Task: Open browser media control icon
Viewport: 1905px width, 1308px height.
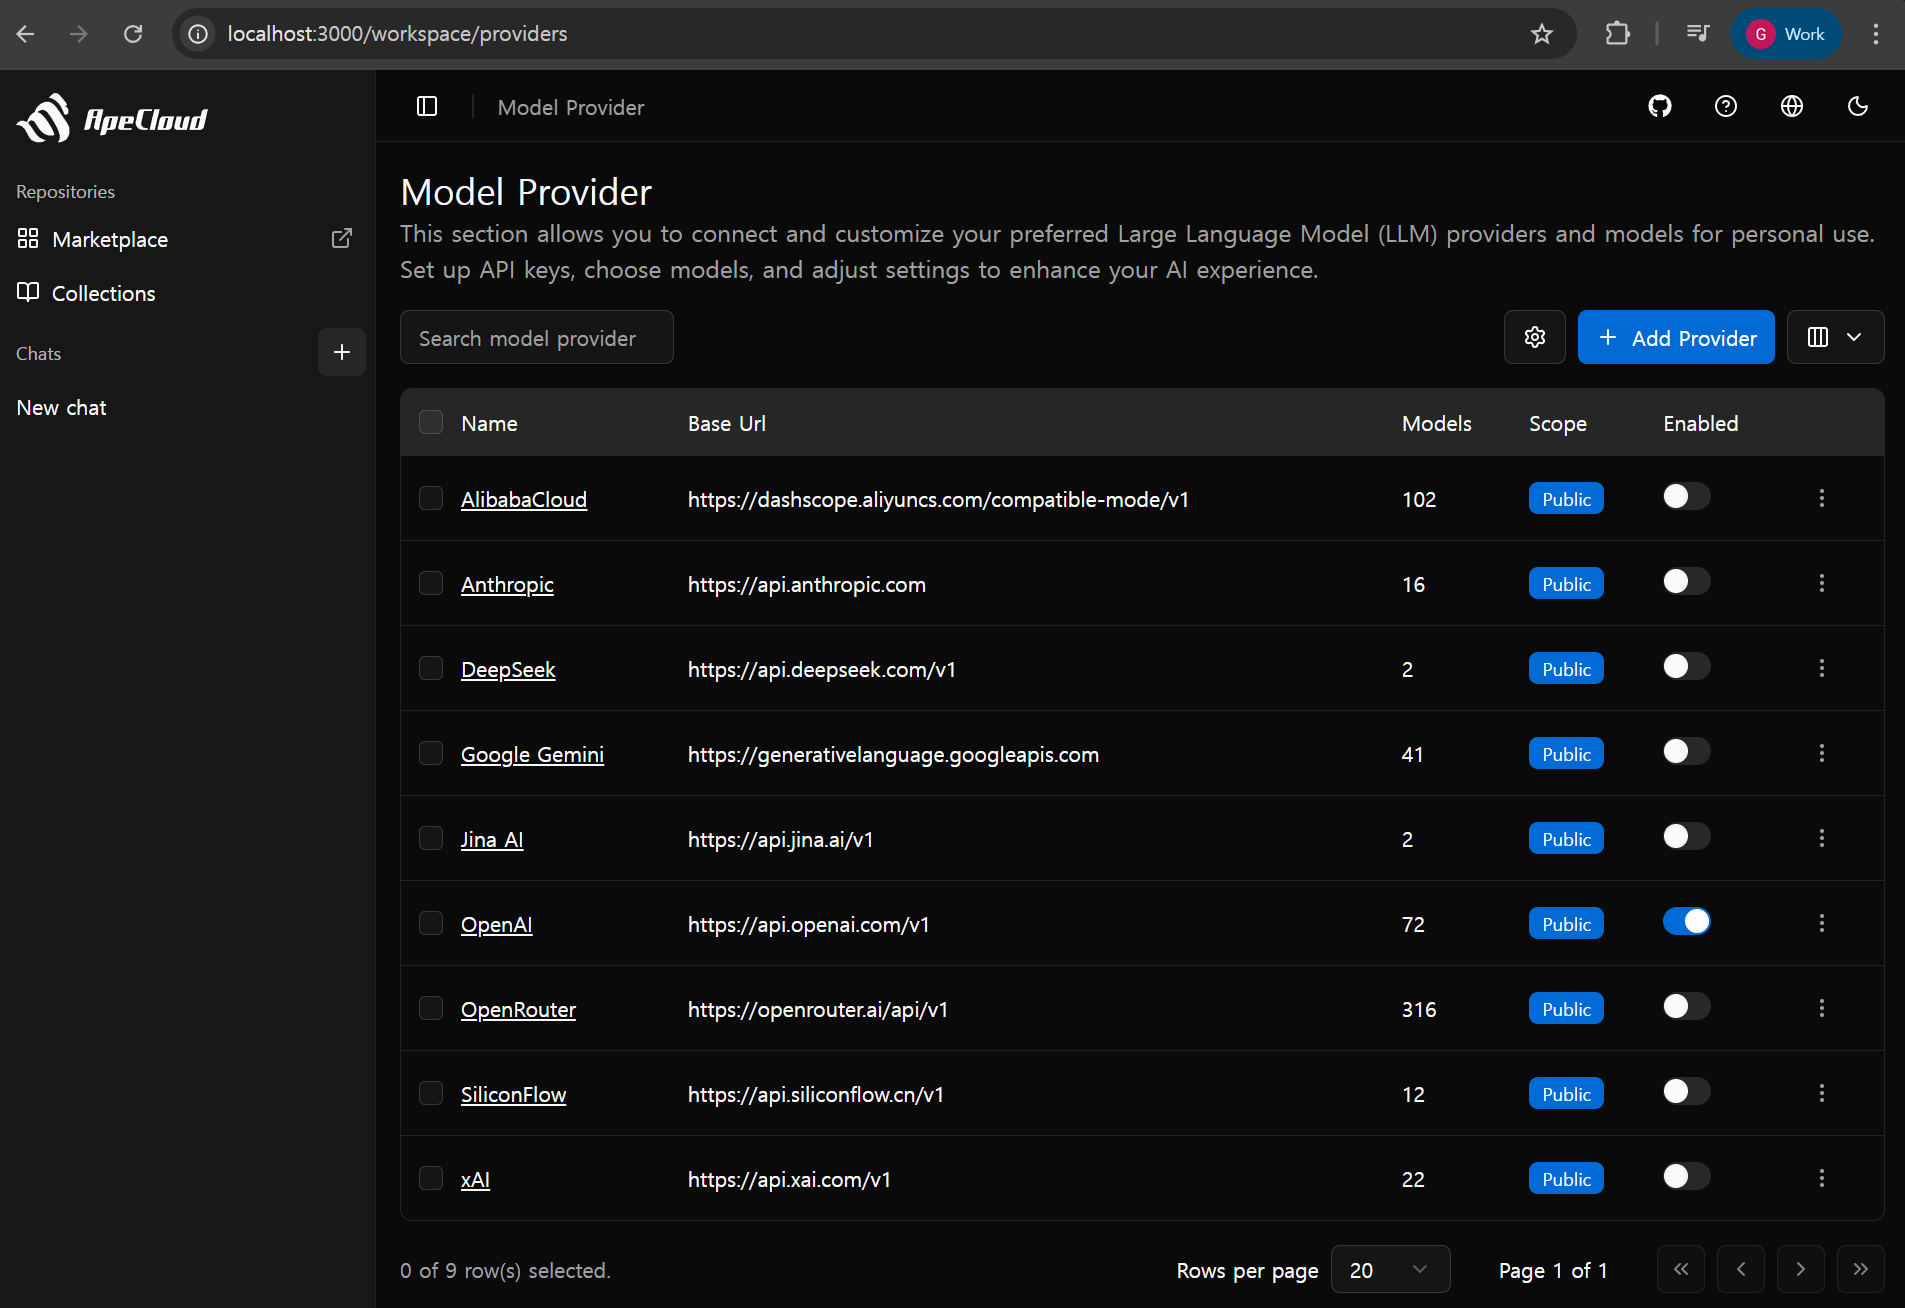Action: (x=1698, y=34)
